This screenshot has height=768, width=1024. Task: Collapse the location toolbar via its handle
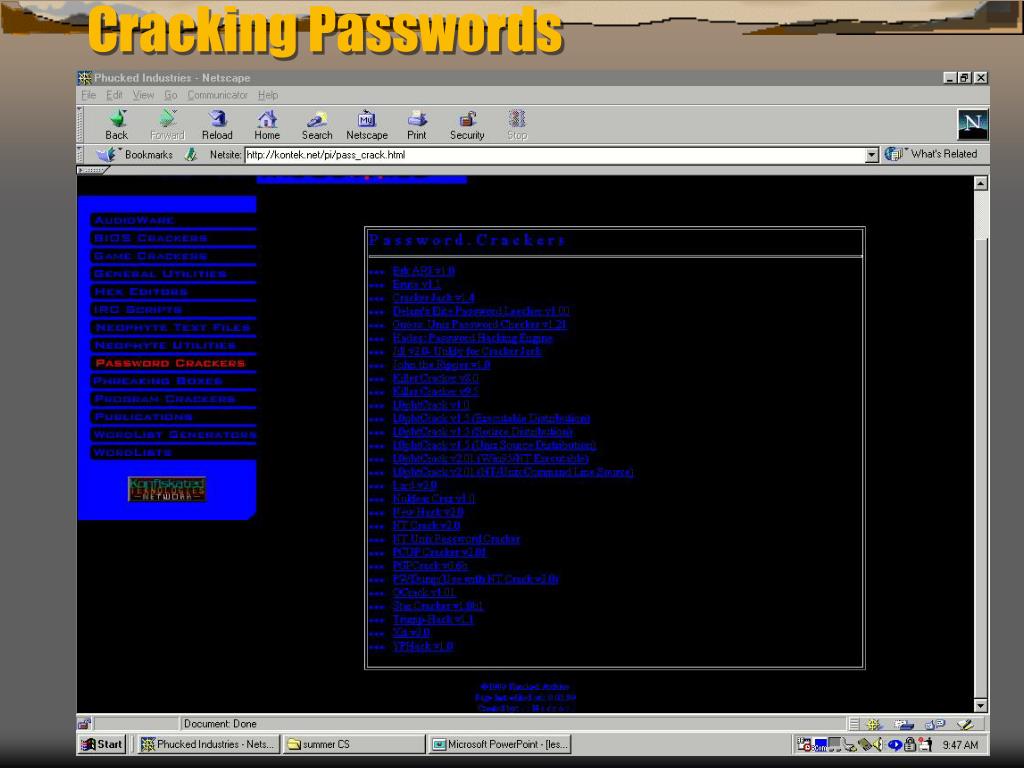80,155
